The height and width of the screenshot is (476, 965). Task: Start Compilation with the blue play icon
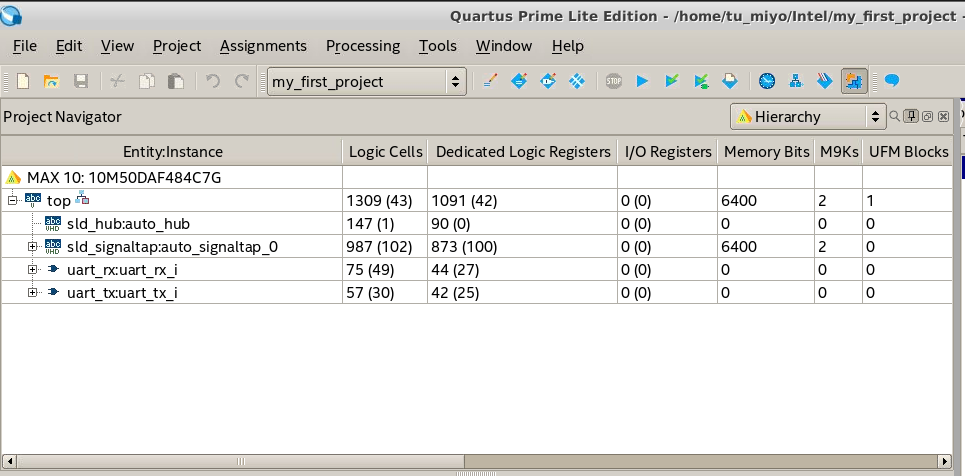coord(643,81)
